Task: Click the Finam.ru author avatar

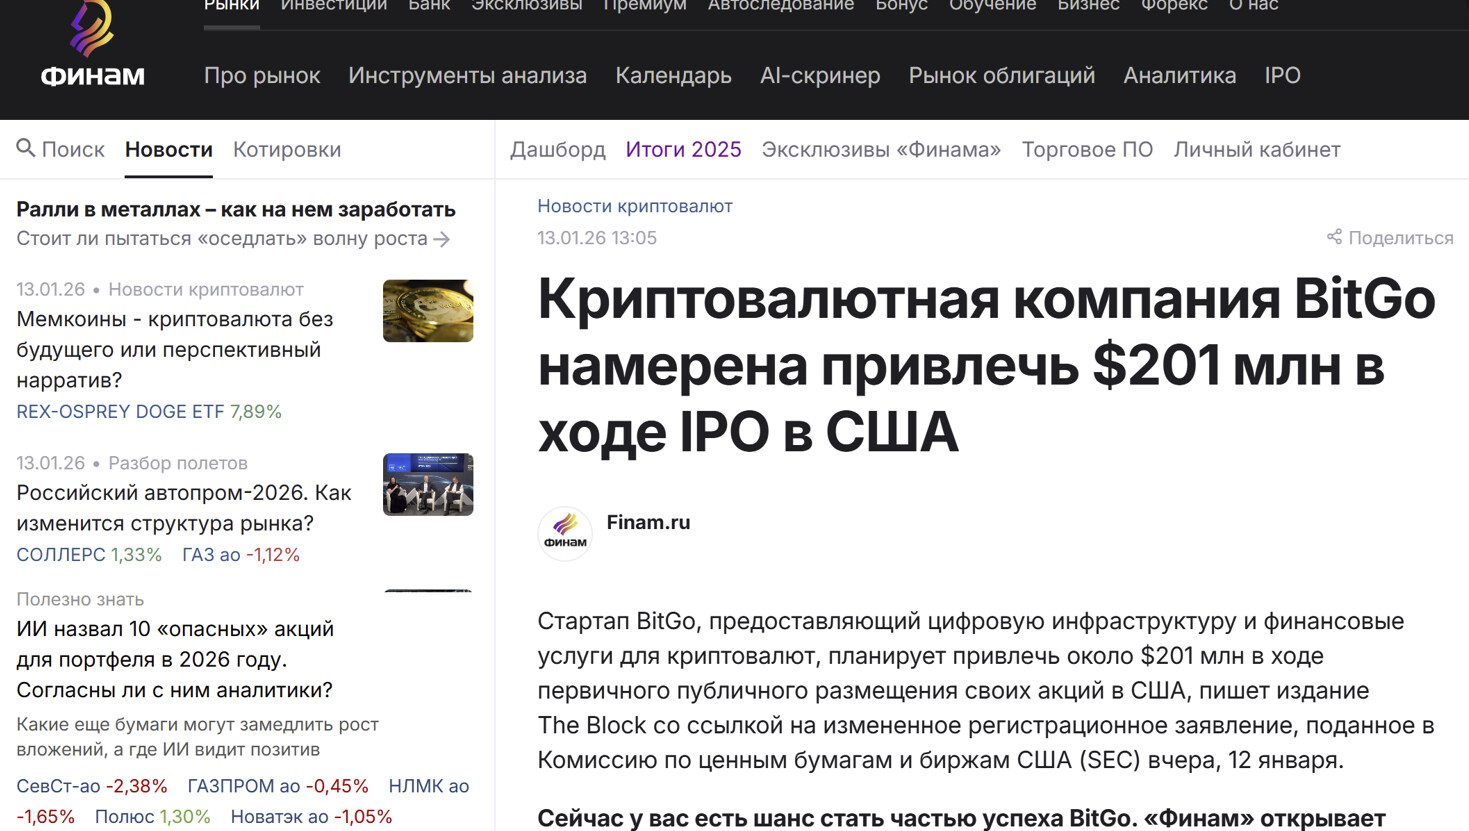Action: click(565, 533)
